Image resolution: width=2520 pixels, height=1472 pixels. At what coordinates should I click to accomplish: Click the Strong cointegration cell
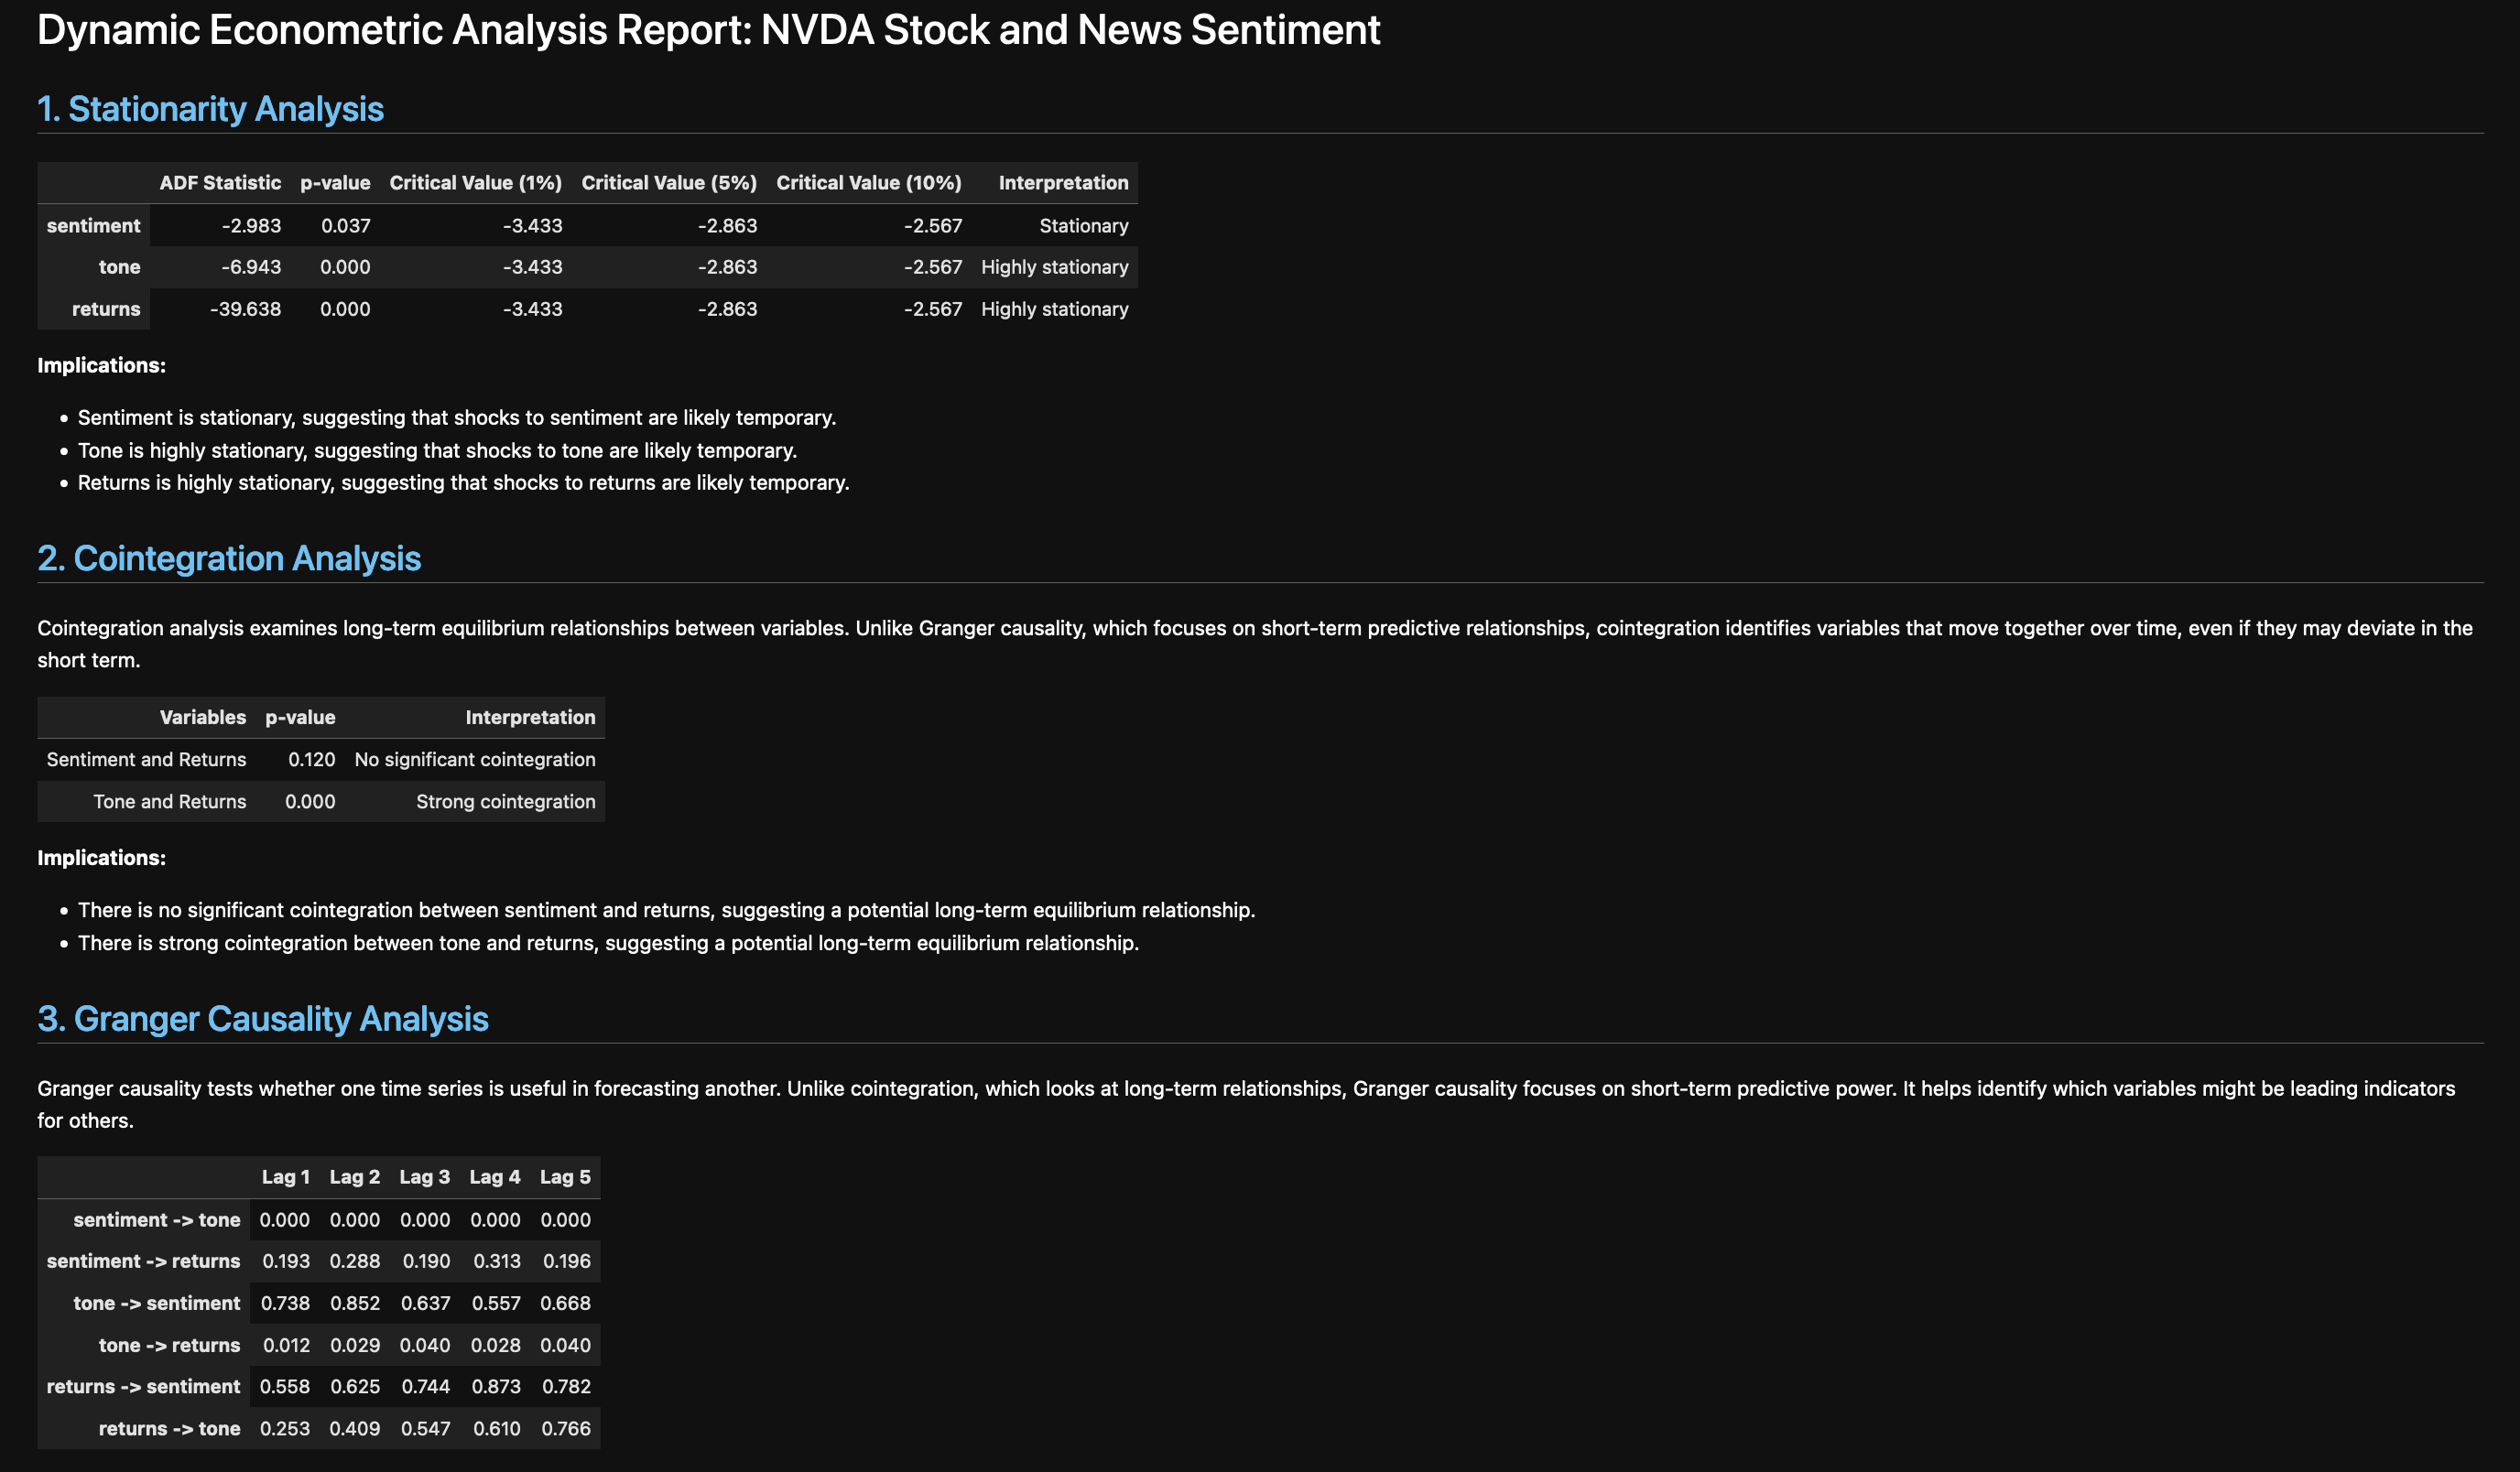[x=505, y=801]
